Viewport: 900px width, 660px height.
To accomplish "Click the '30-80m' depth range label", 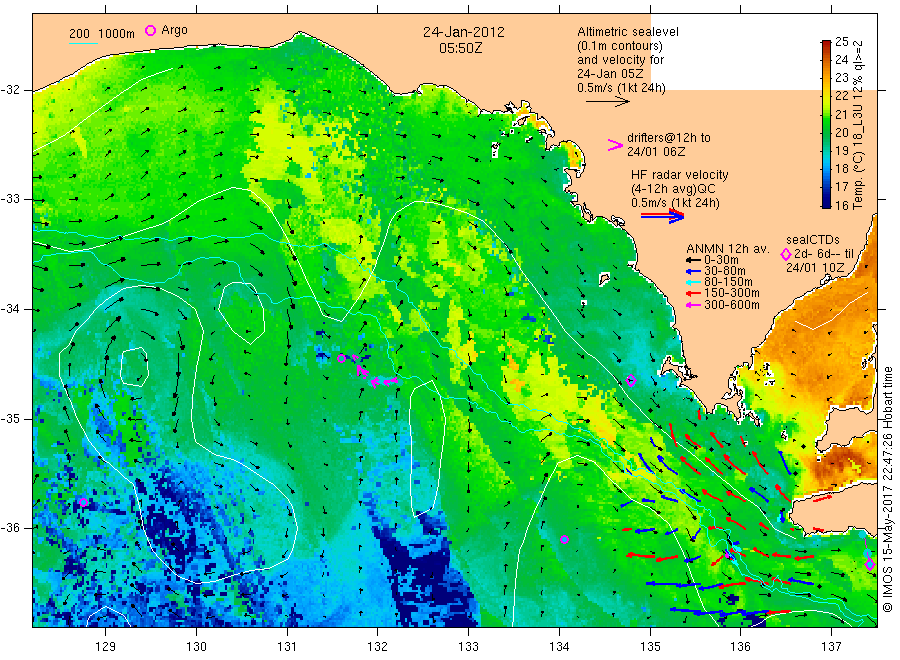I will [724, 271].
